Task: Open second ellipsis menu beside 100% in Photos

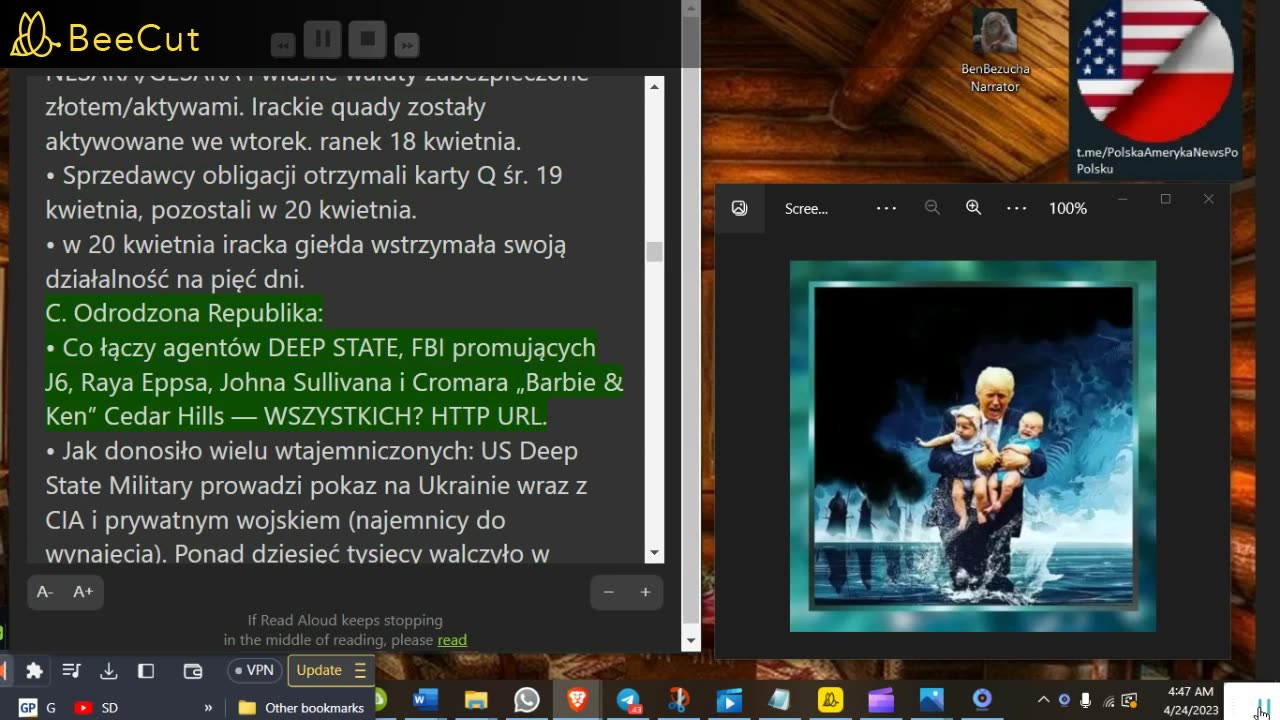Action: click(1017, 208)
